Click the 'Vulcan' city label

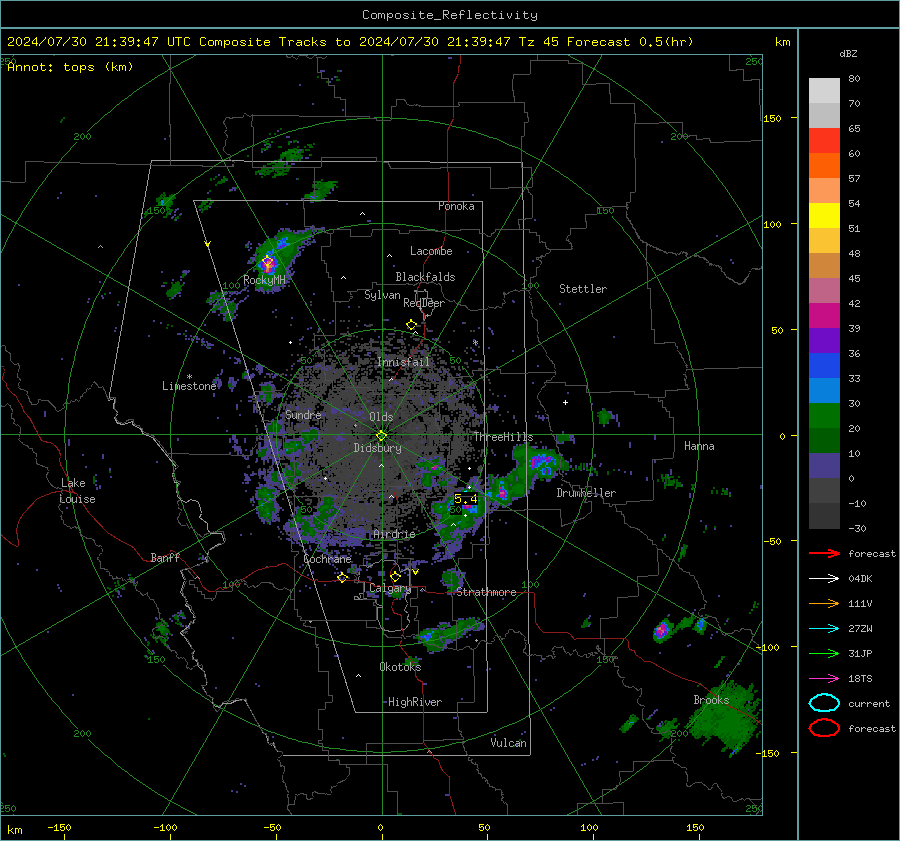tap(508, 743)
